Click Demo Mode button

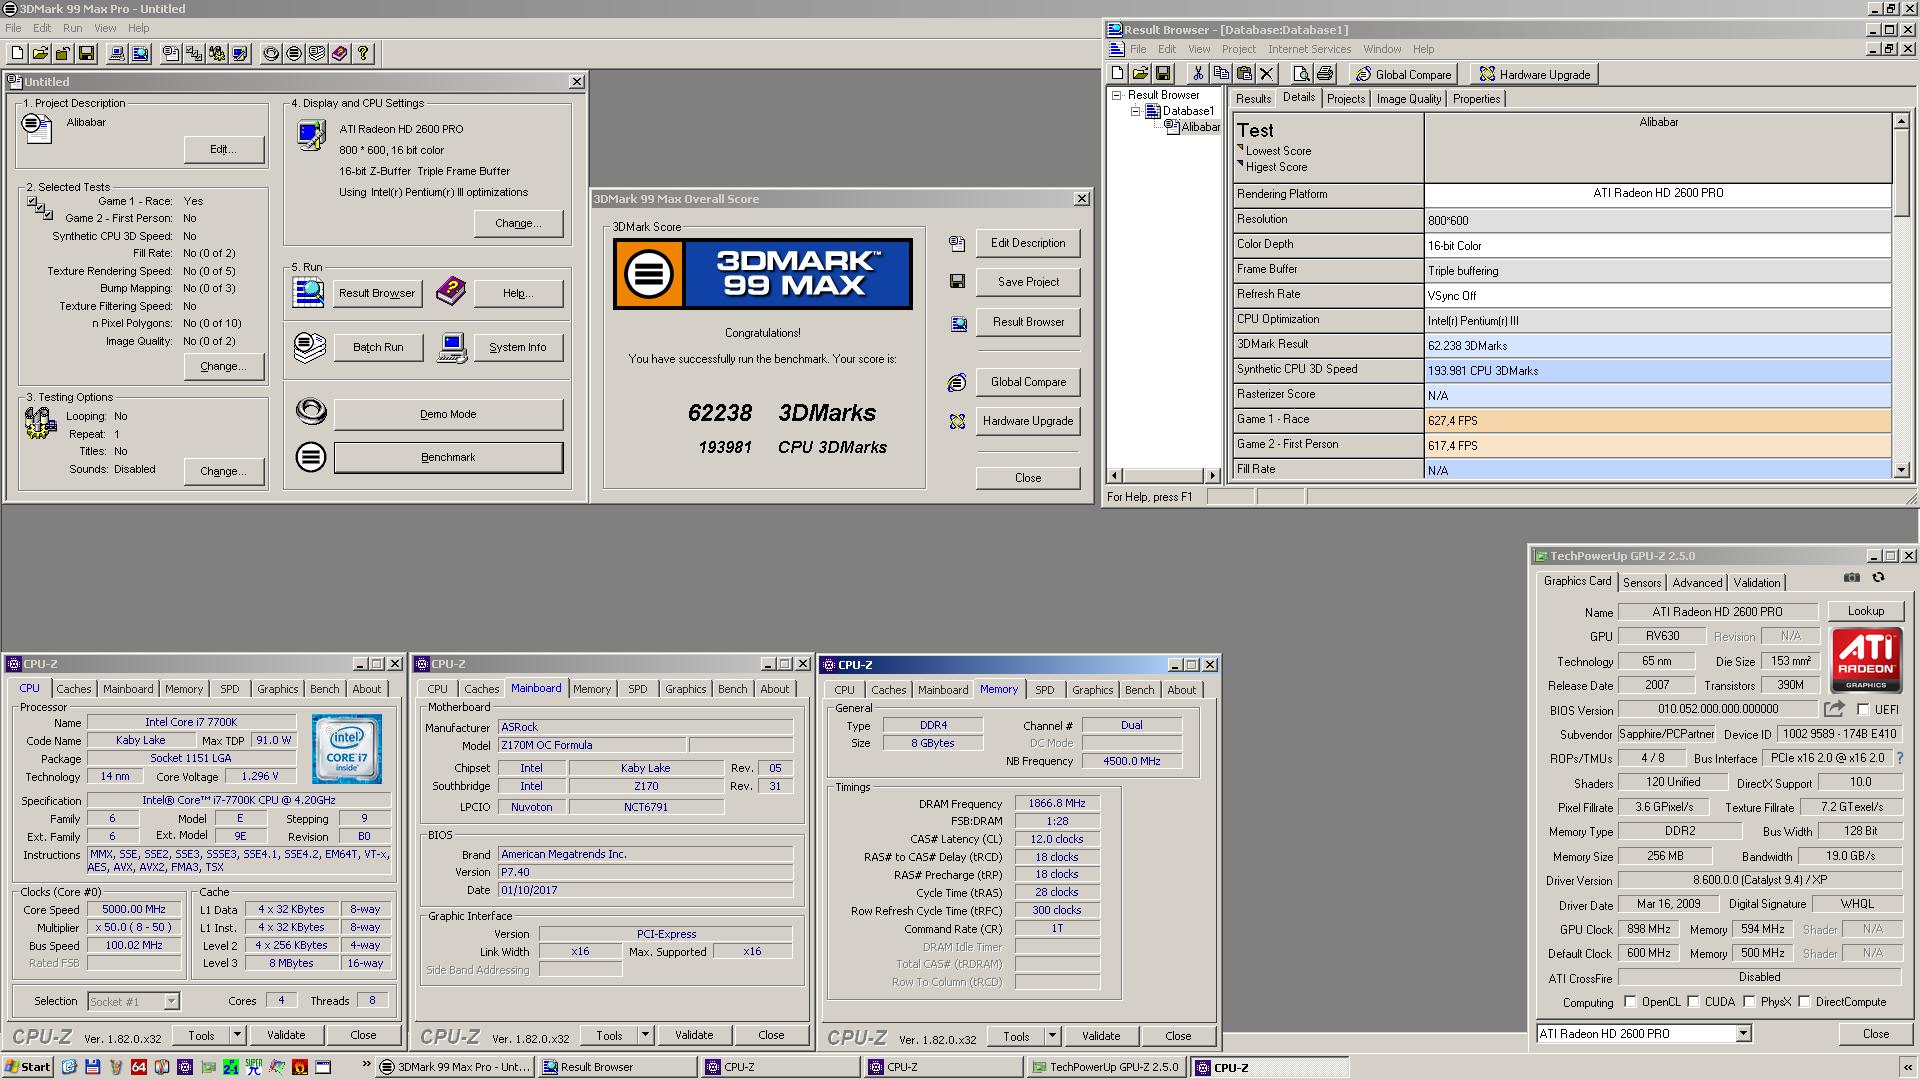[448, 414]
